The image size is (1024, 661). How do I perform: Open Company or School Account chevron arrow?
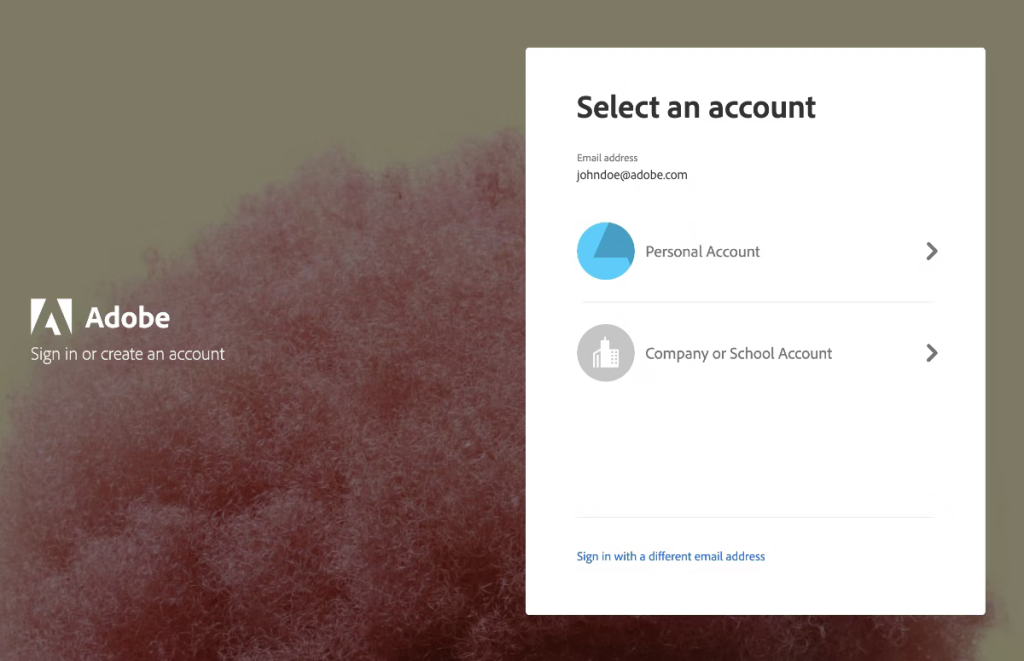pyautogui.click(x=931, y=353)
